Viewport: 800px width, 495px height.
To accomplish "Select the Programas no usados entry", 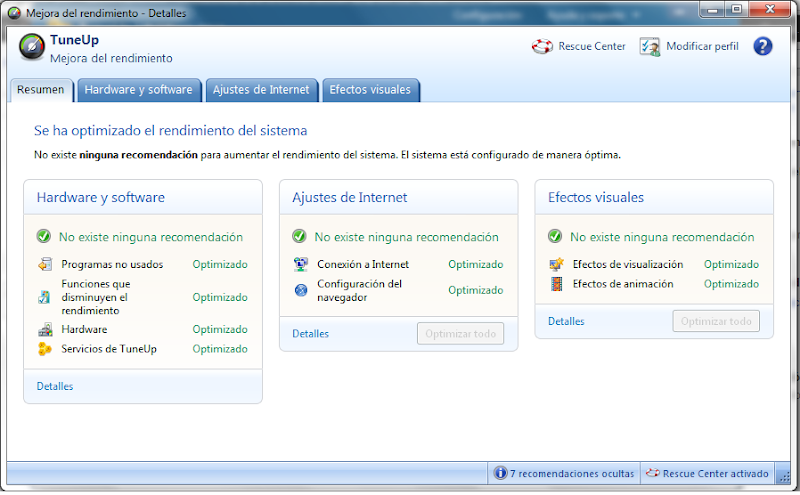I will 112,264.
